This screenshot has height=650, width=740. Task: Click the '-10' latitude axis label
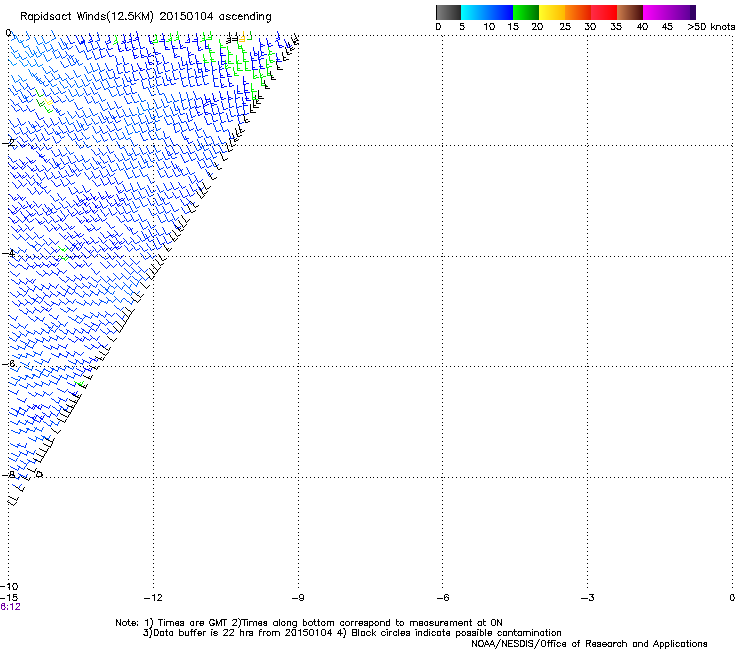click(9, 587)
